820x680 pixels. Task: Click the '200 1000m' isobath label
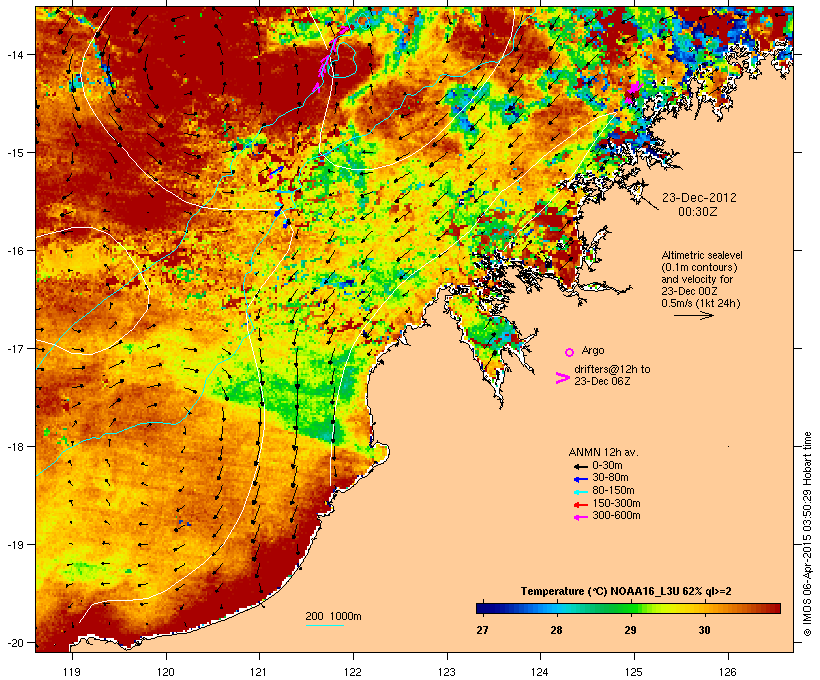click(333, 616)
